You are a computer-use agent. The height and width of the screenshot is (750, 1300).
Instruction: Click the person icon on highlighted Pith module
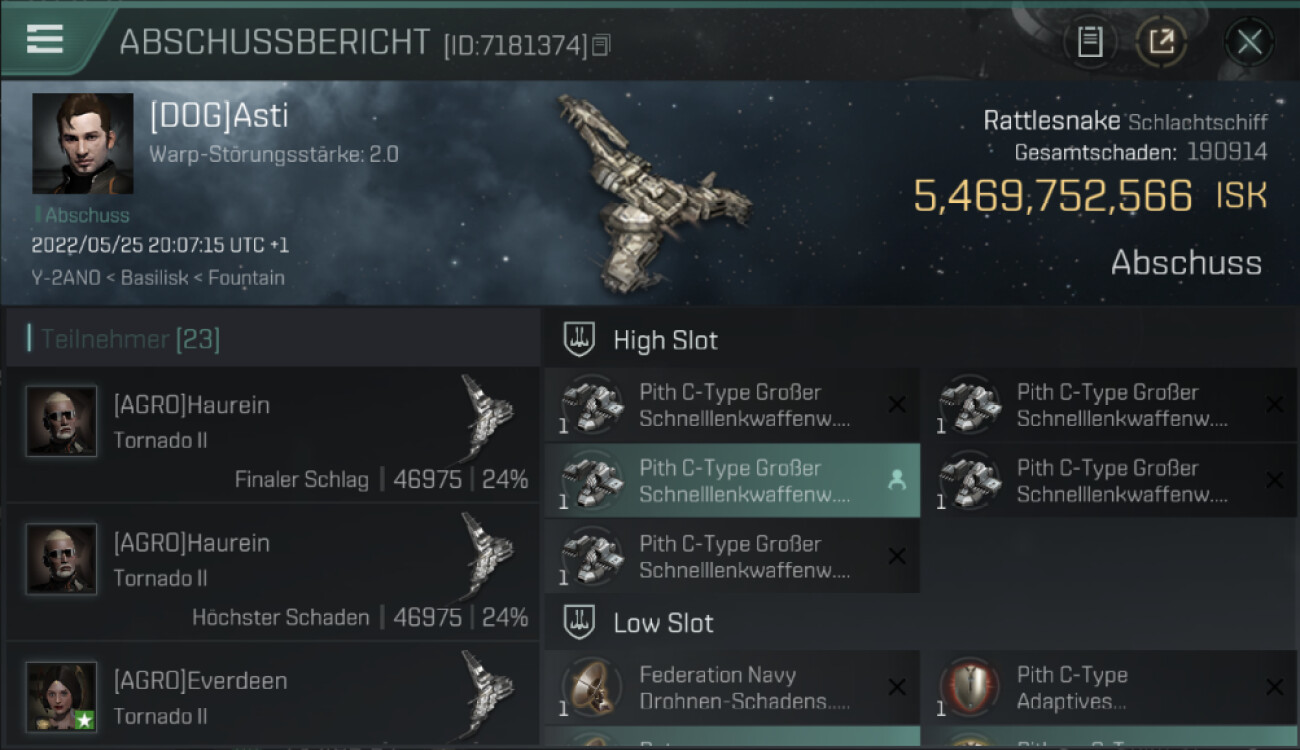[x=897, y=481]
